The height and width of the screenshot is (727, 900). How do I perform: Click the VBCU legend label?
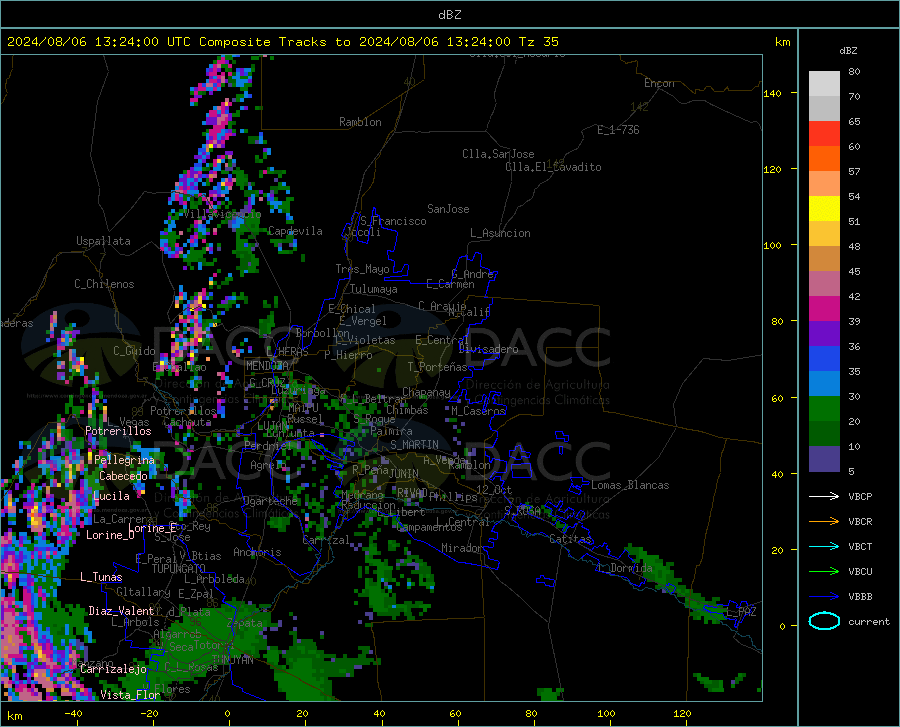point(860,572)
